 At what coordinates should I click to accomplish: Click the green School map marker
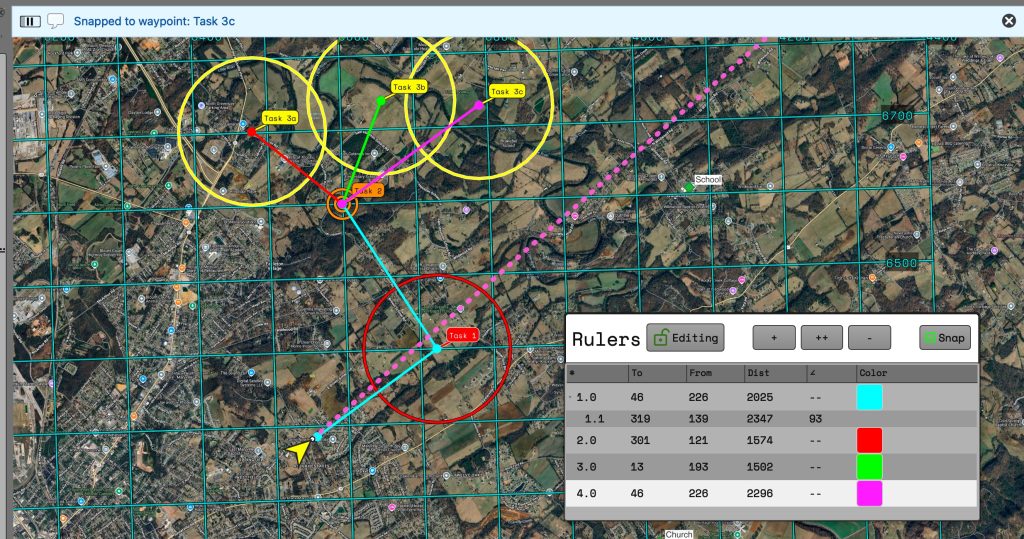690,187
